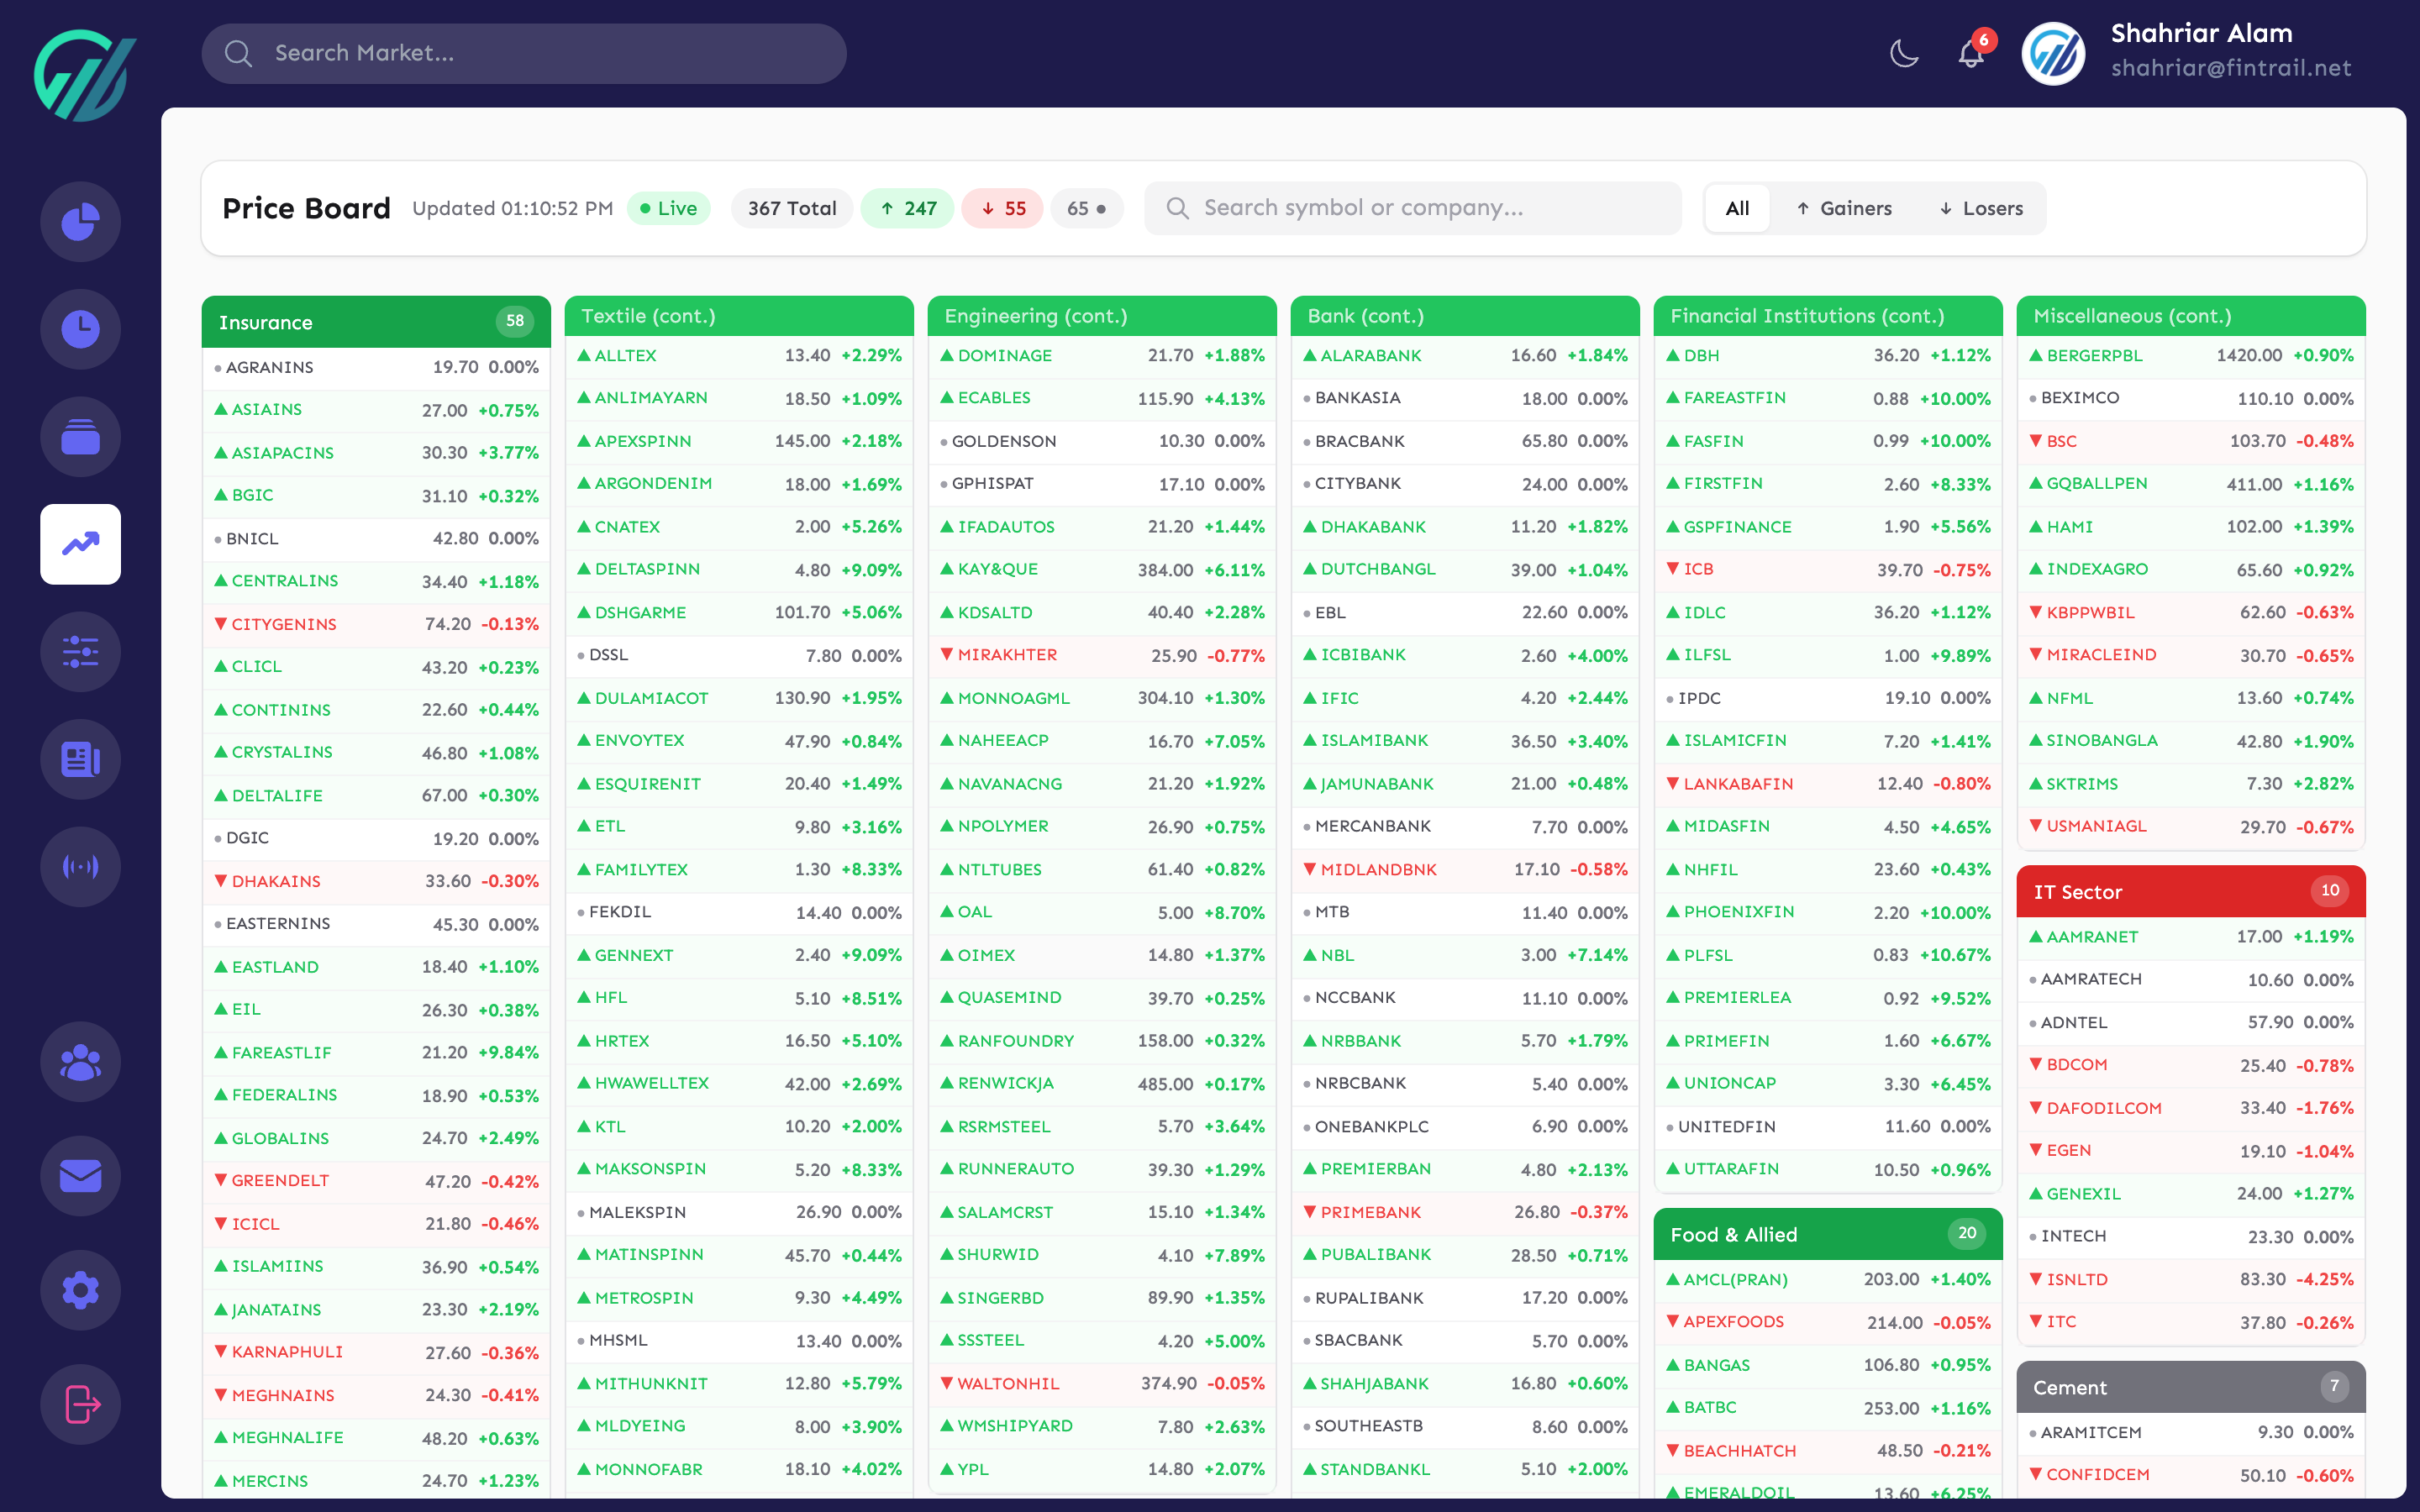The width and height of the screenshot is (2420, 1512).
Task: Select the ICB stock row
Action: point(1827,569)
